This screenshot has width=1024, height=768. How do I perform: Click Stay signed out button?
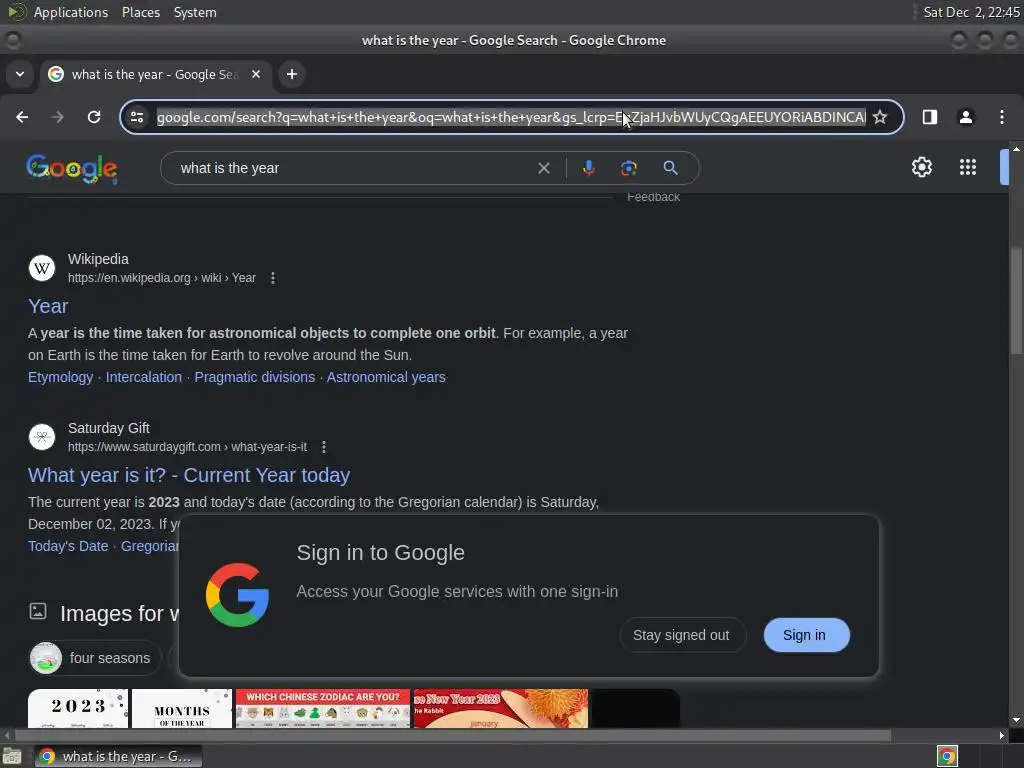681,635
